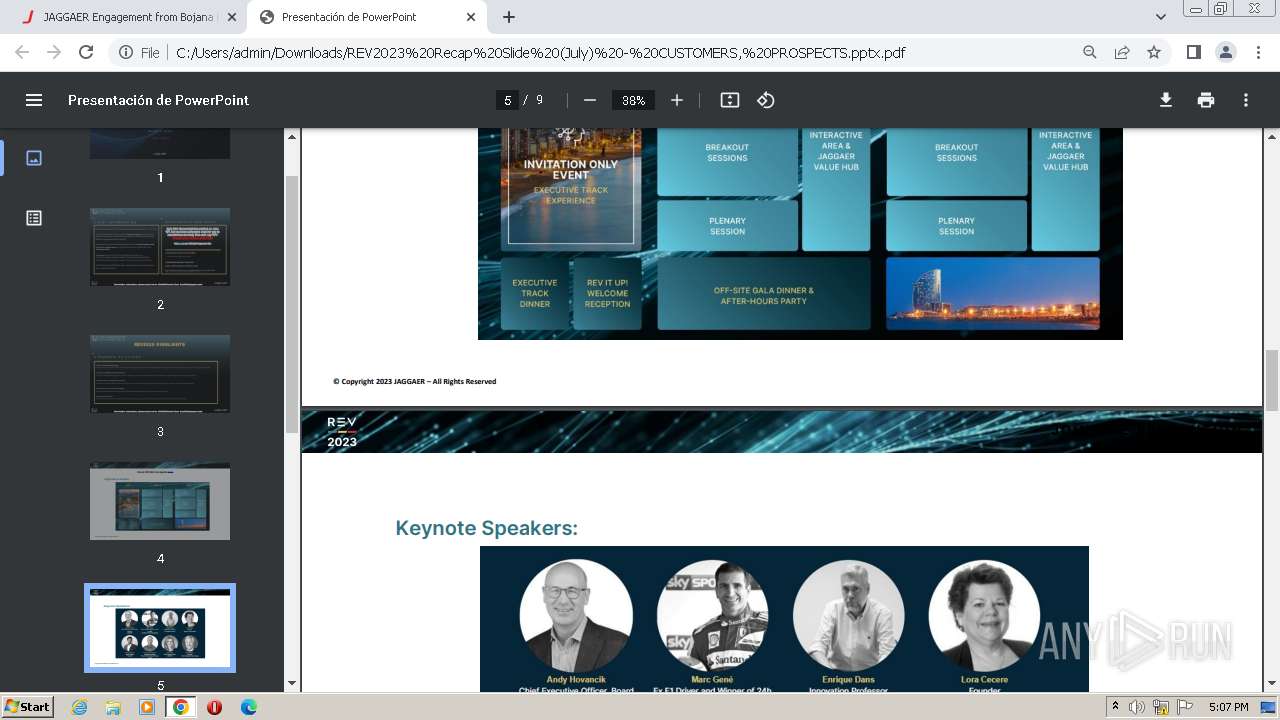Click the Windows Start button

(x=28, y=706)
